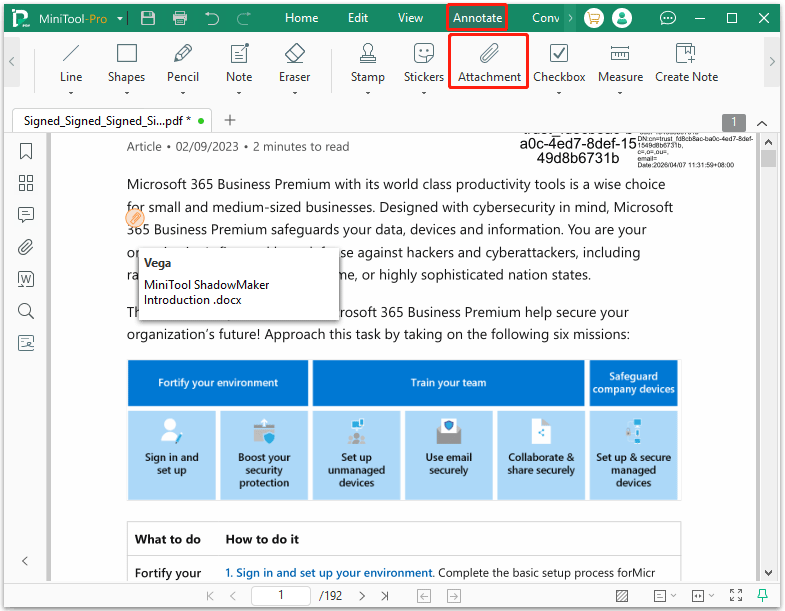Open the Convert tab
The height and width of the screenshot is (611, 785).
click(x=545, y=18)
